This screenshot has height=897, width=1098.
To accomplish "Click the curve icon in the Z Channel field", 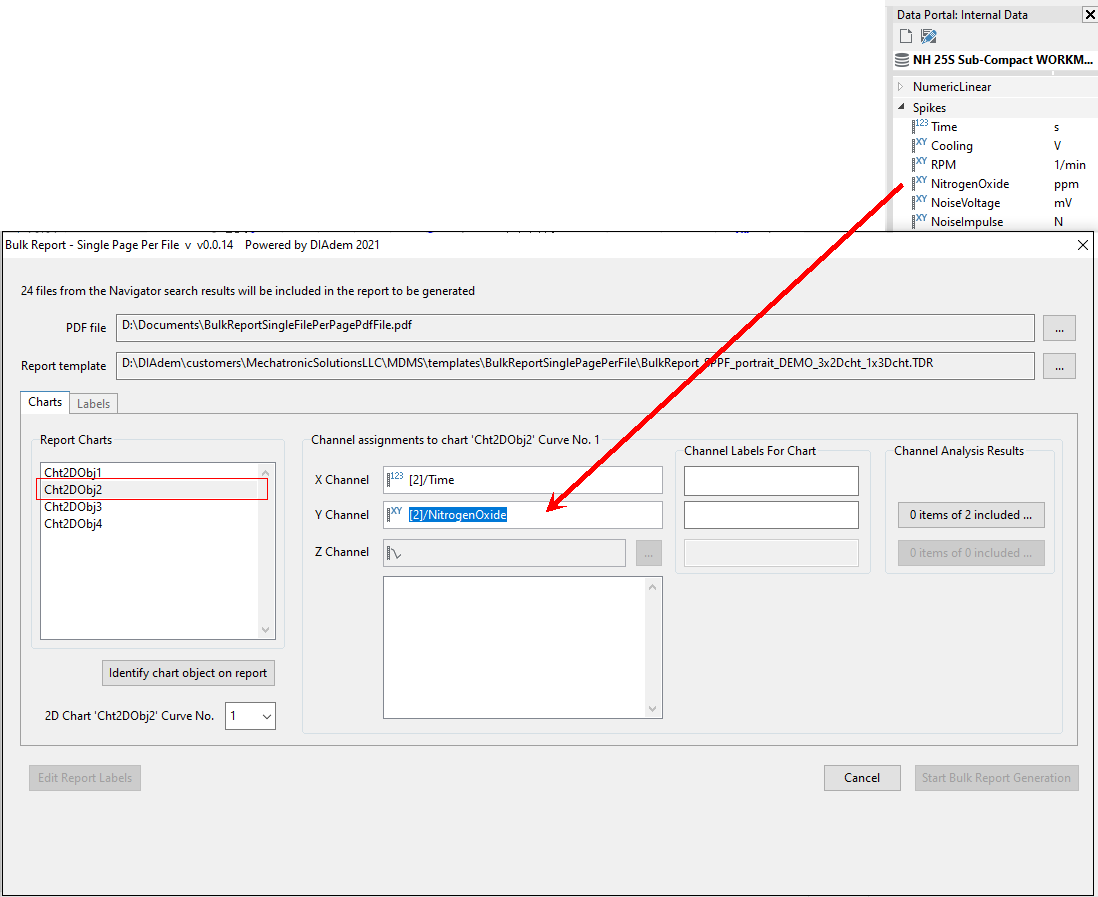I will (x=396, y=553).
